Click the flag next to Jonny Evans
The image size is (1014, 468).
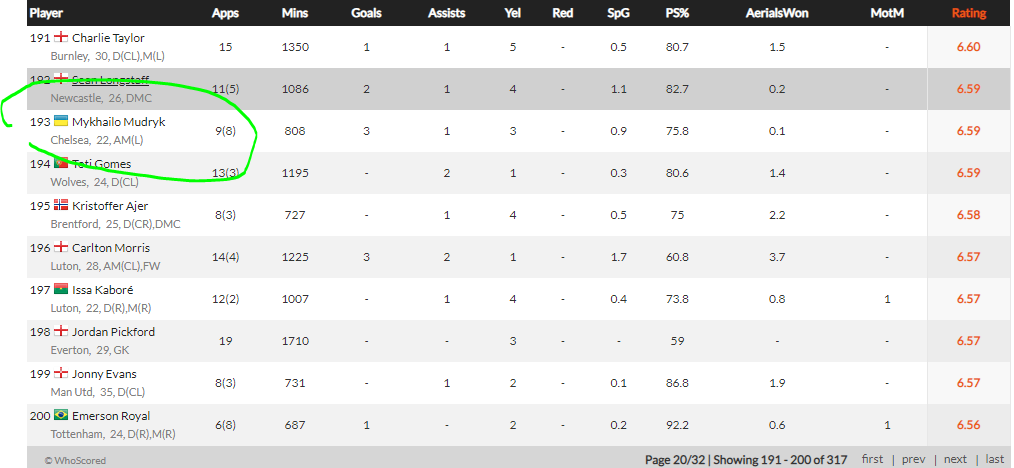60,374
